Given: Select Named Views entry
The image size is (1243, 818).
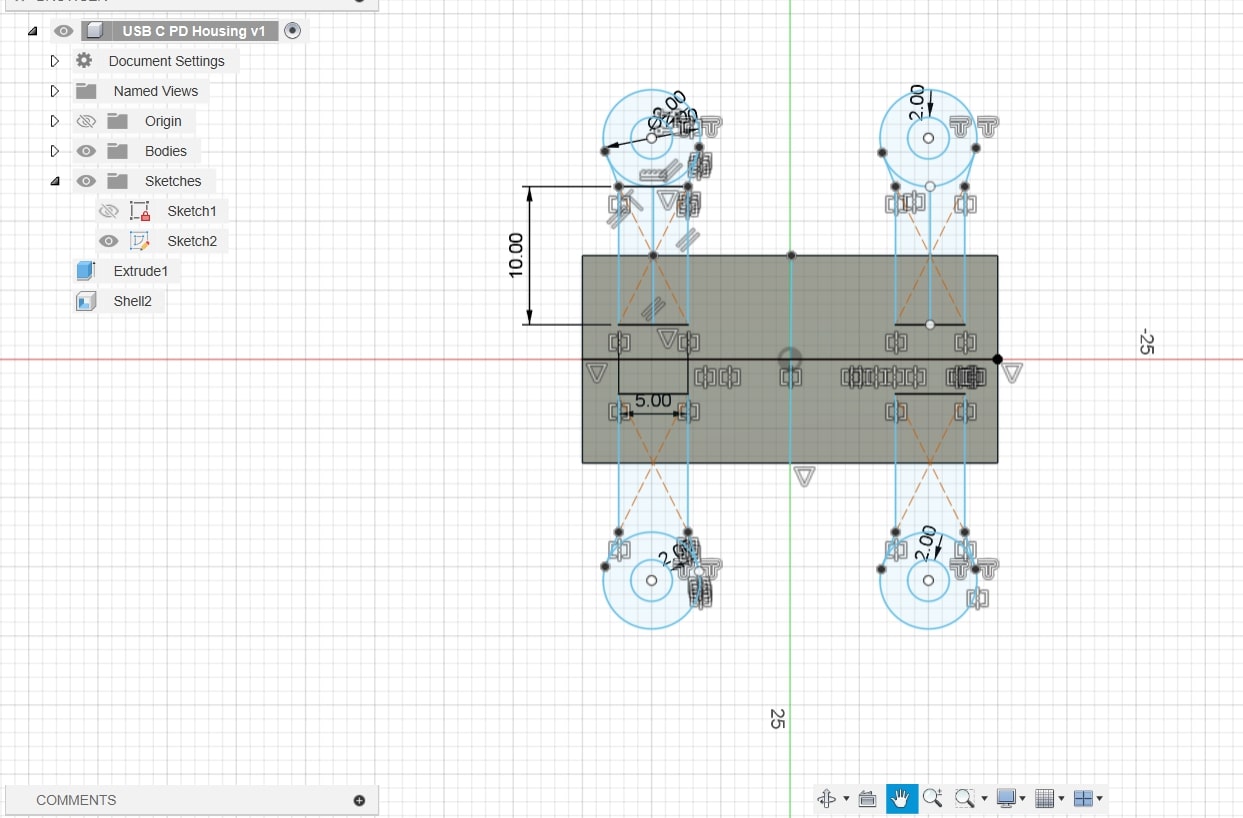Looking at the screenshot, I should 155,91.
